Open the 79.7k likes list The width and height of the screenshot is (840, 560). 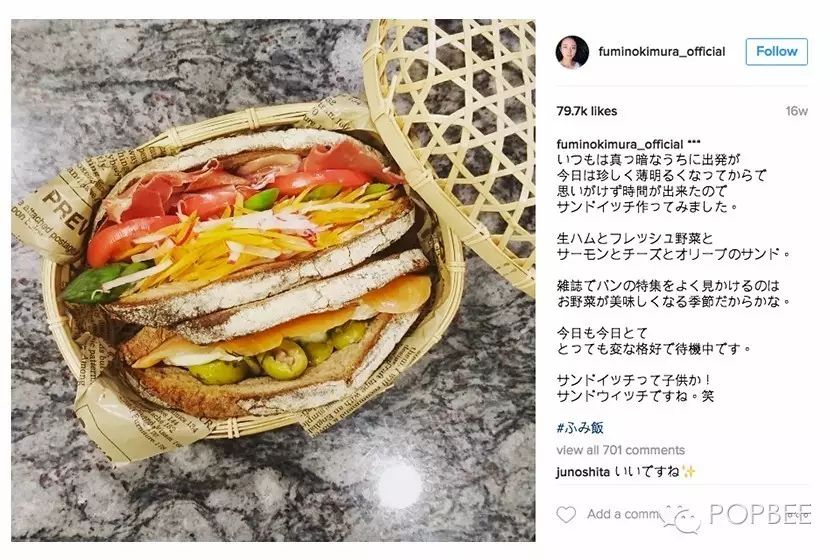click(x=587, y=111)
